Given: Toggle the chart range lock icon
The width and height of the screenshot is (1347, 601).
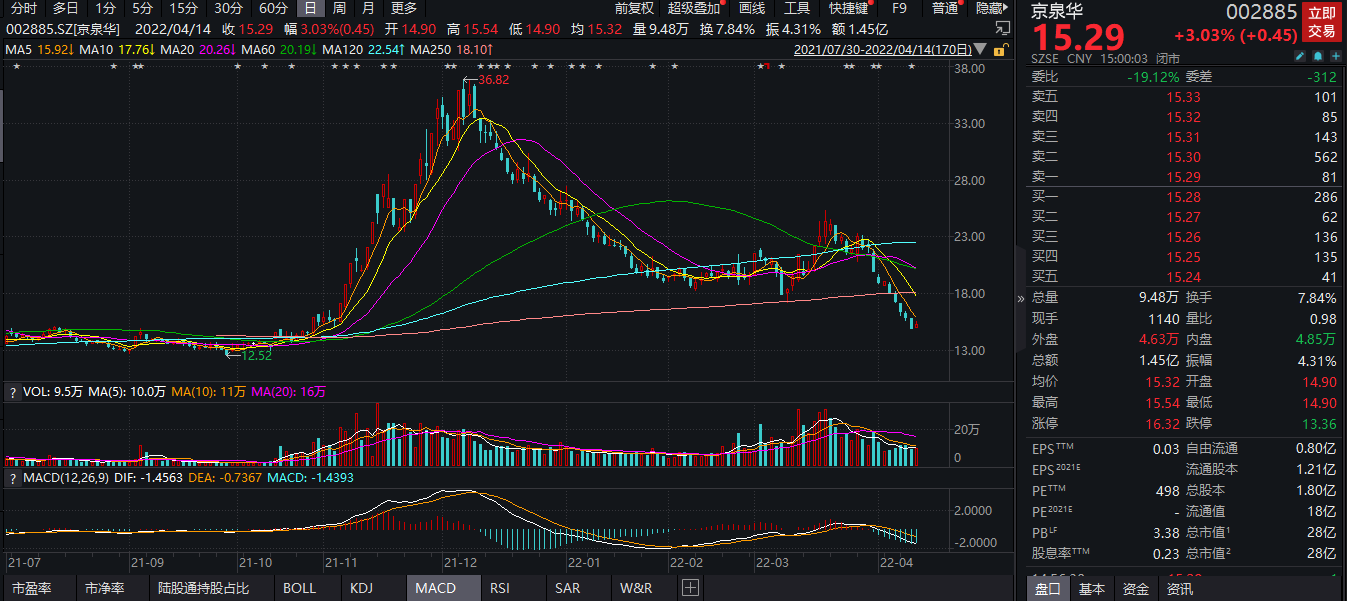Looking at the screenshot, I should (x=996, y=49).
